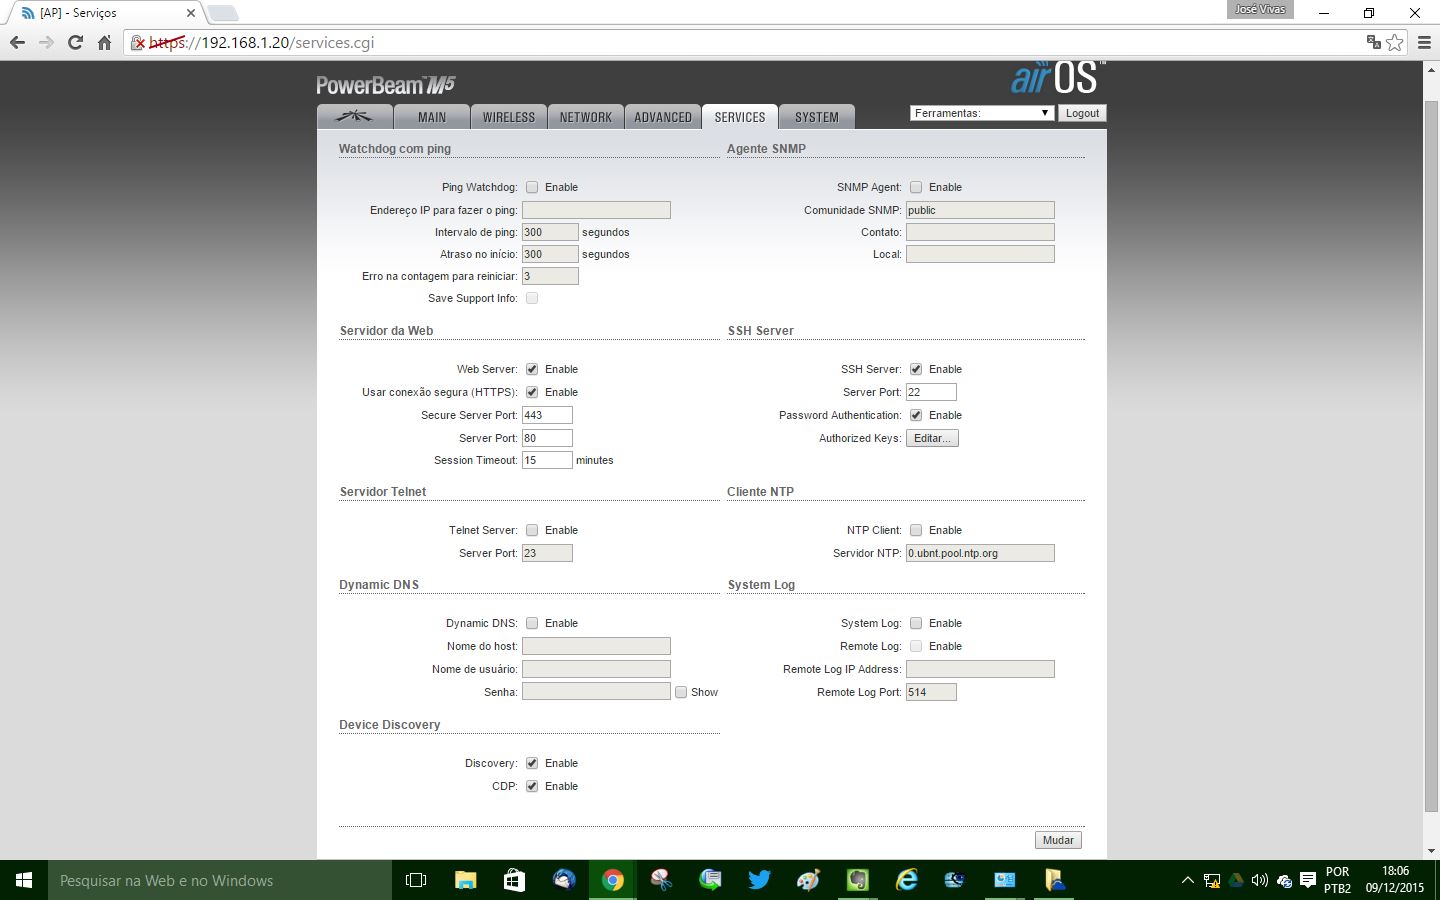Select the SERVICES tab
Image resolution: width=1440 pixels, height=900 pixels.
(740, 117)
